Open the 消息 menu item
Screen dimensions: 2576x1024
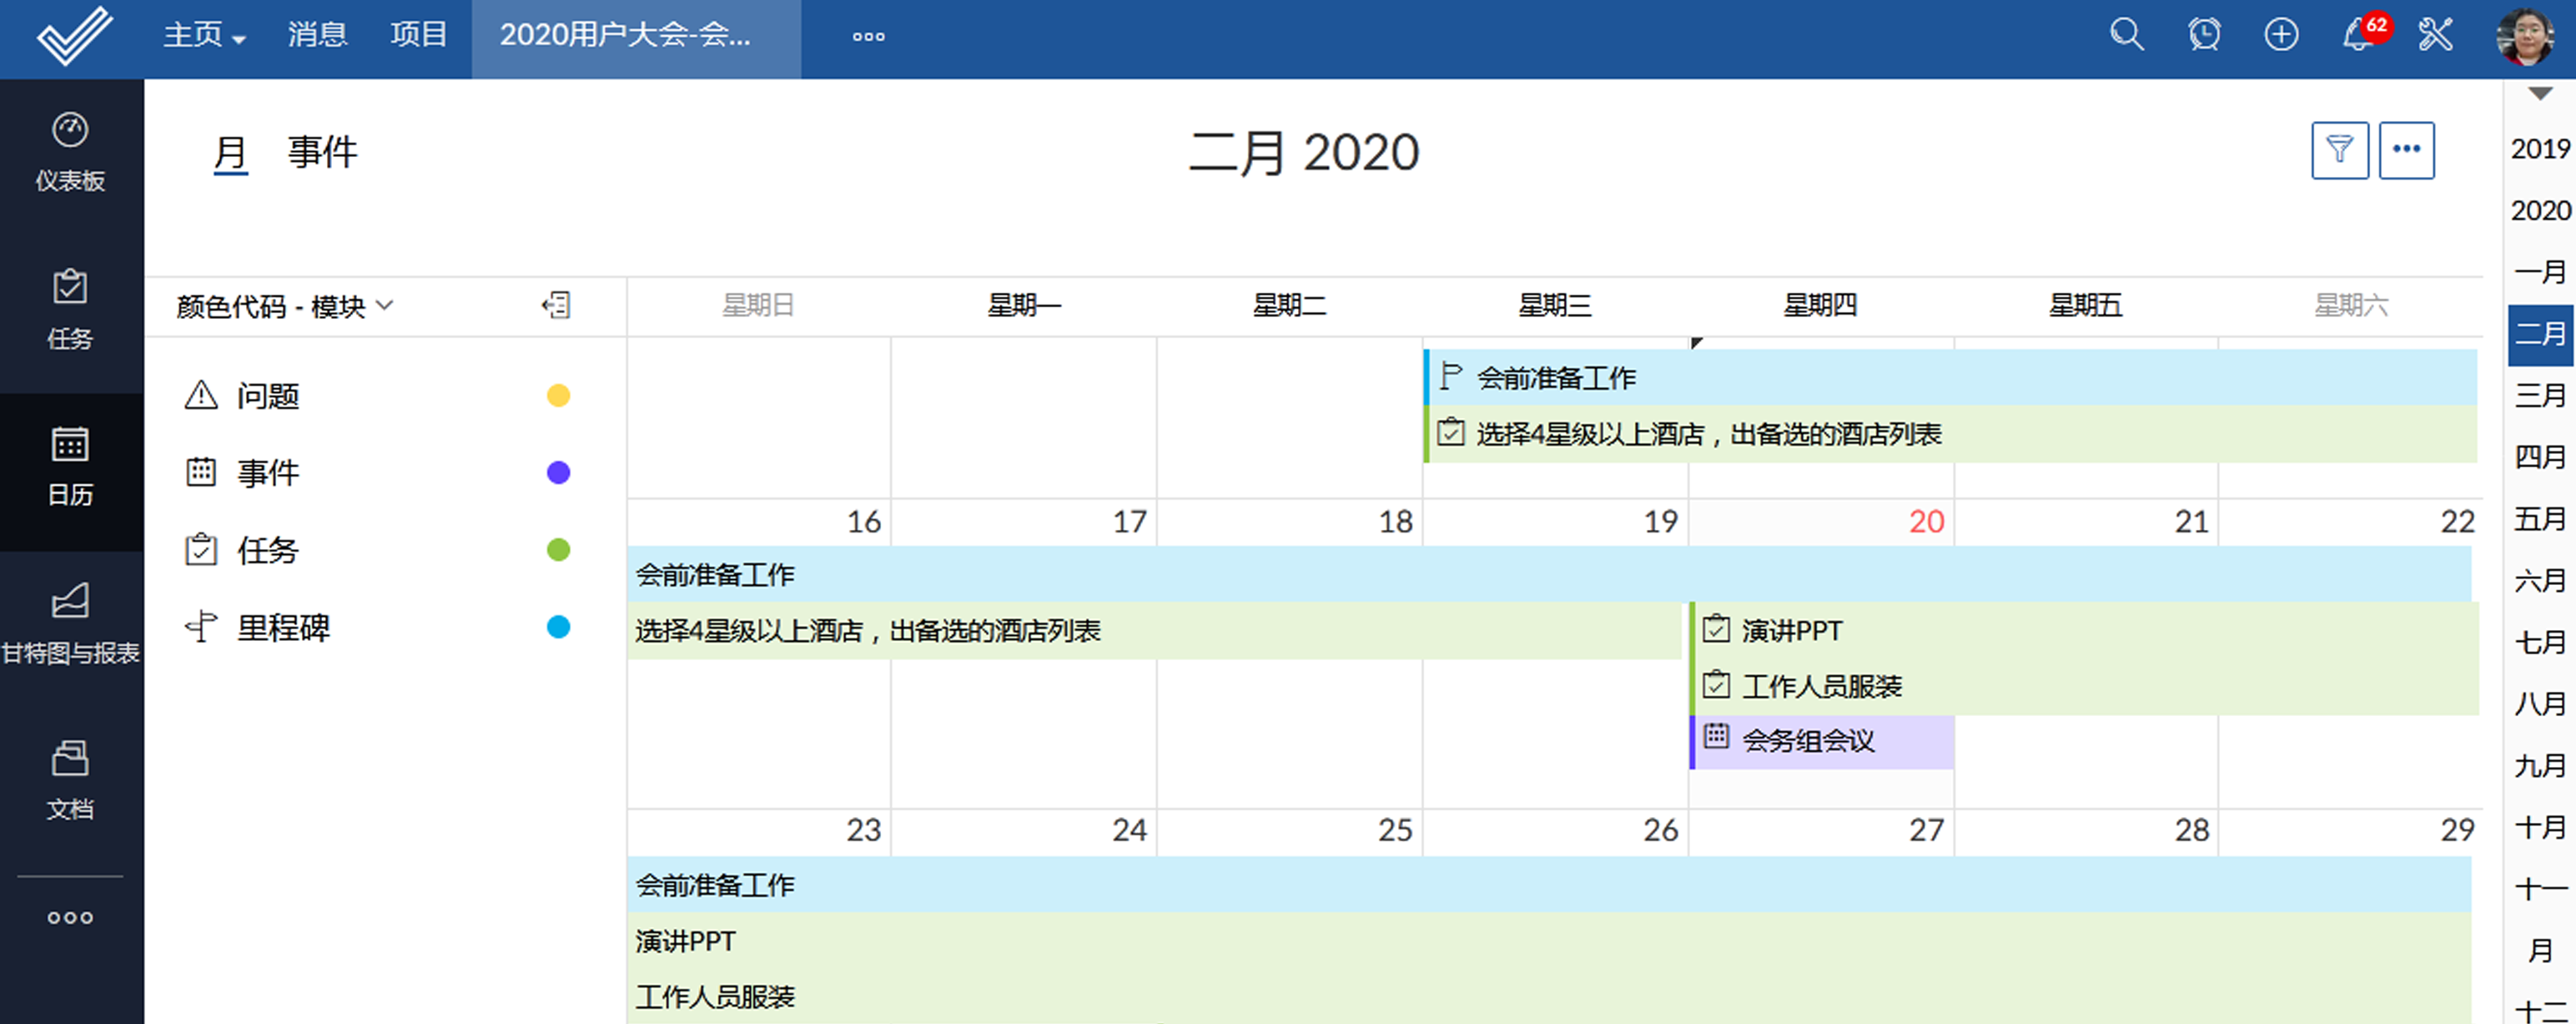point(317,36)
